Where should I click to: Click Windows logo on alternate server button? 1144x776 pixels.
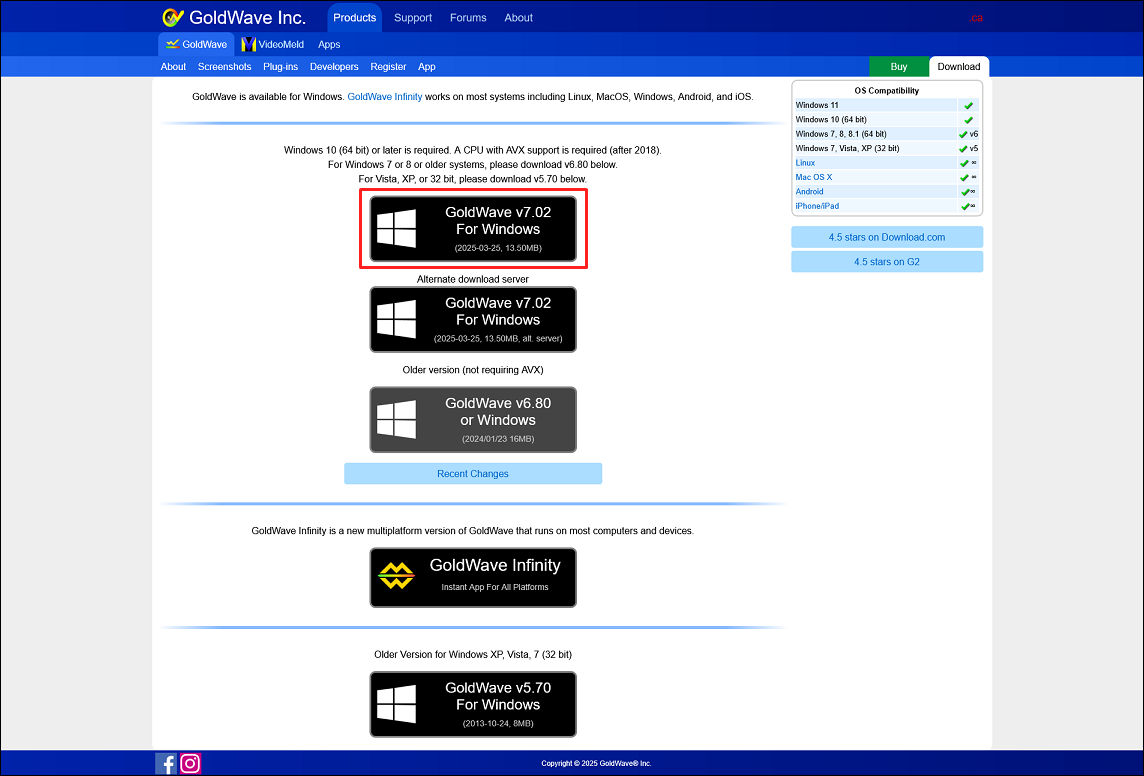[396, 319]
